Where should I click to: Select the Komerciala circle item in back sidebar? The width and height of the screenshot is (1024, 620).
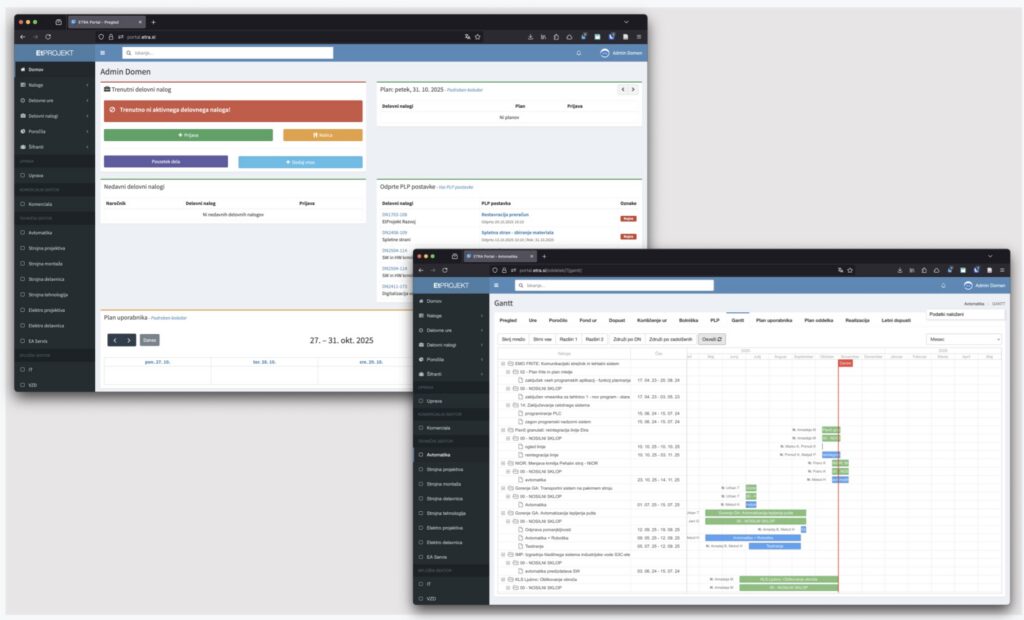(23, 203)
